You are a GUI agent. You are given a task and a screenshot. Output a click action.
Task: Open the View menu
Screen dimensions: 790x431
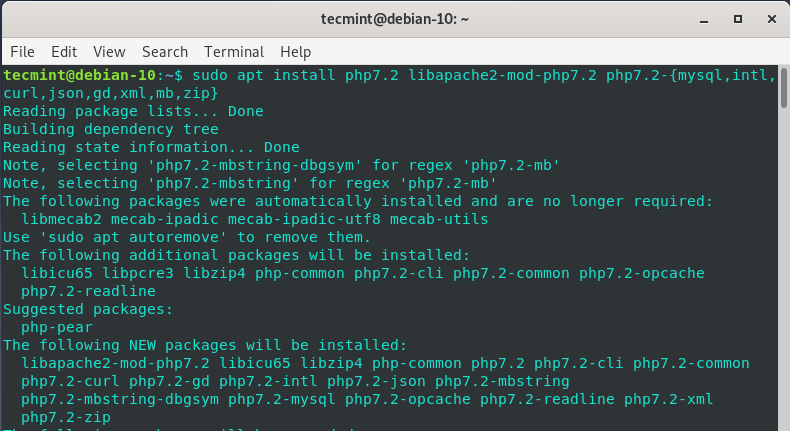click(x=109, y=51)
